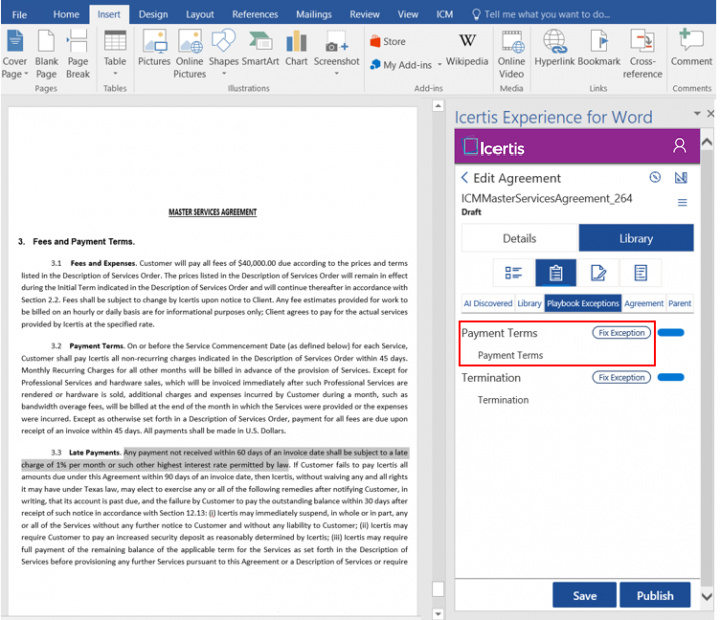Click the document scrollbar down arrow
Viewport: 720px width, 620px height.
(438, 614)
